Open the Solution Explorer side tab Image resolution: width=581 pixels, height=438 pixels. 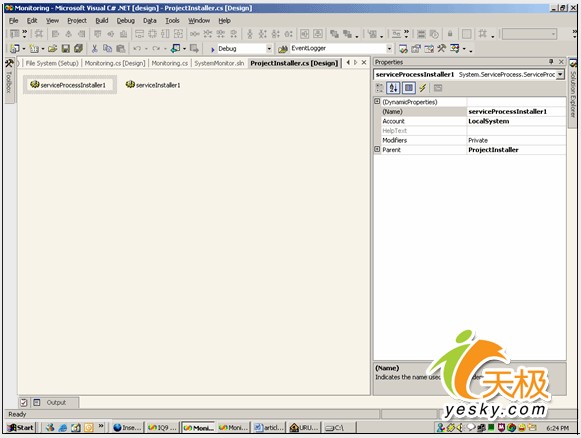coord(573,93)
